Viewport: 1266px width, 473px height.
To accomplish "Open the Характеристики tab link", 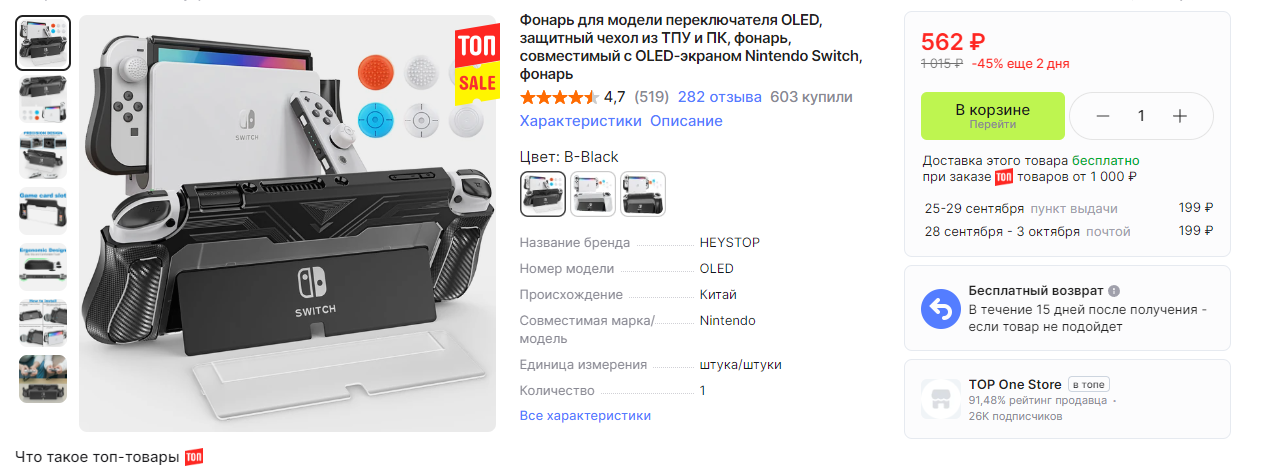I will 580,121.
